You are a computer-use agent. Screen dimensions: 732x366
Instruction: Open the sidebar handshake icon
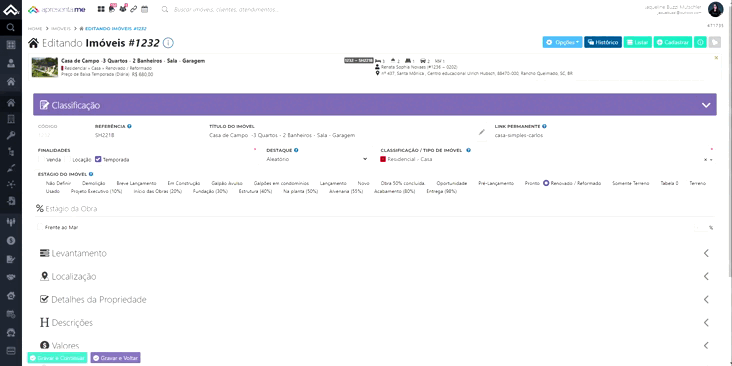11,277
